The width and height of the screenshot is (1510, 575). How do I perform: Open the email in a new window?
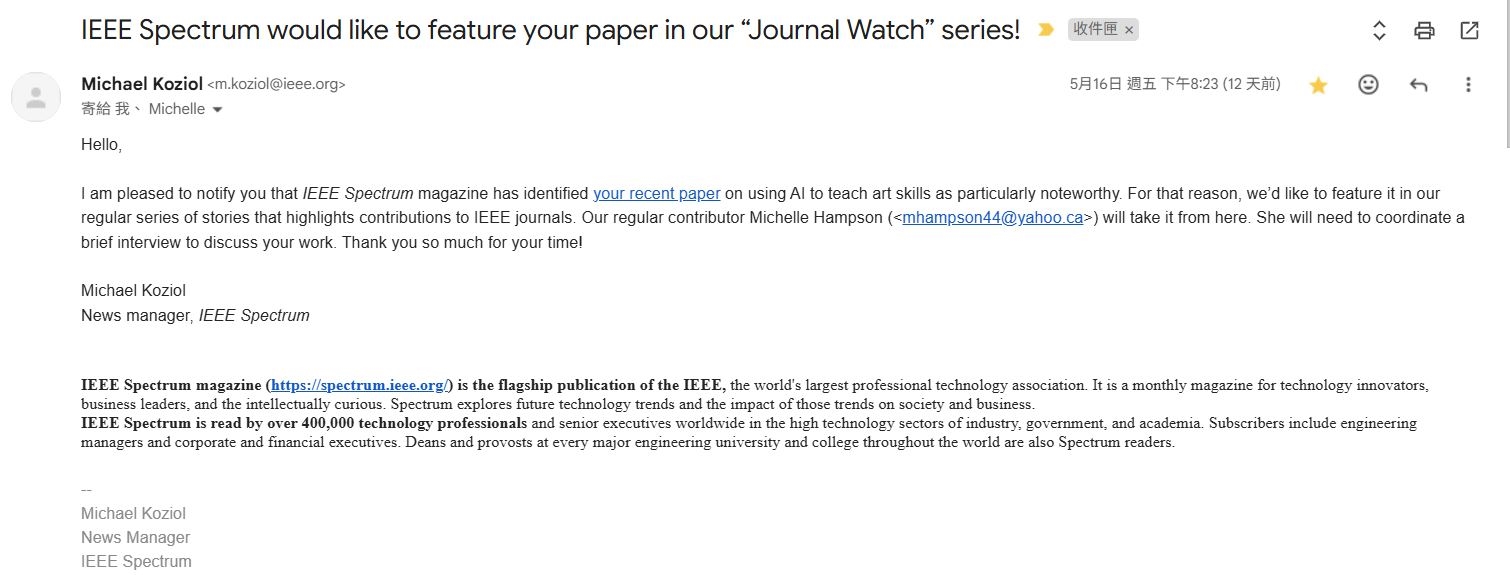1469,30
